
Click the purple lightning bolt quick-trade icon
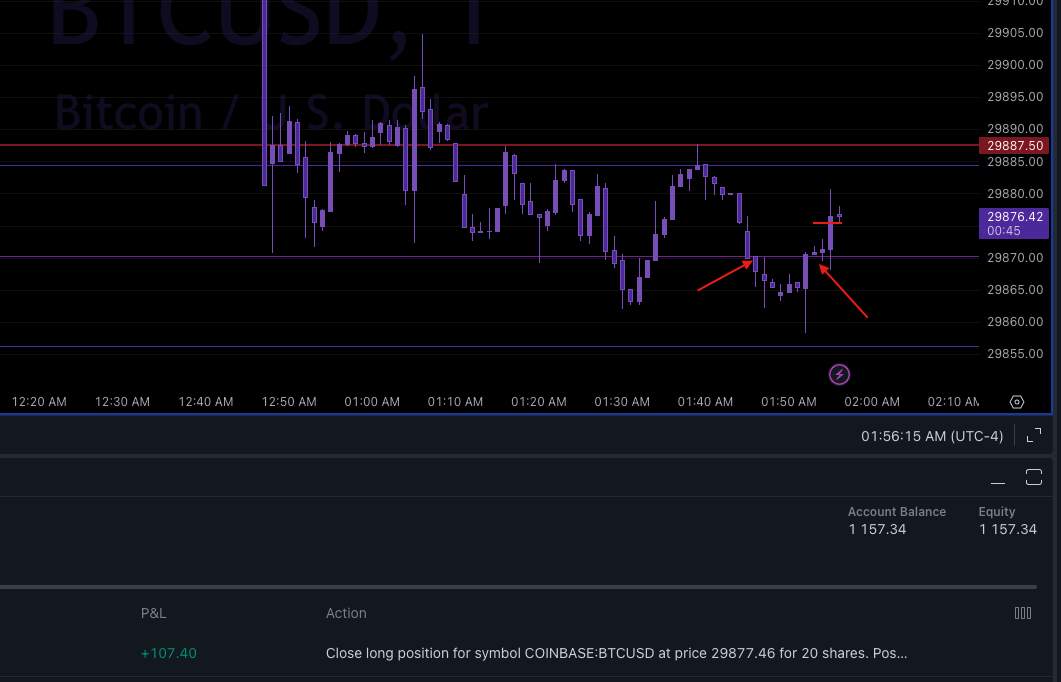coord(840,374)
